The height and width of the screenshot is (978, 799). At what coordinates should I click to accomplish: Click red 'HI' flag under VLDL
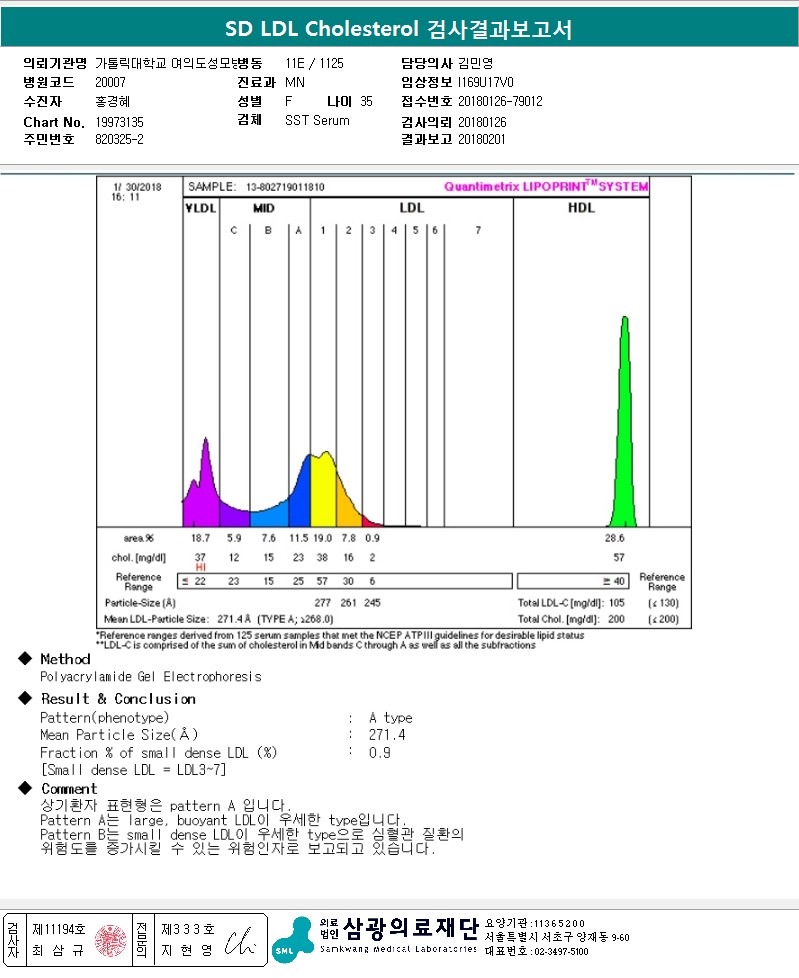[200, 567]
